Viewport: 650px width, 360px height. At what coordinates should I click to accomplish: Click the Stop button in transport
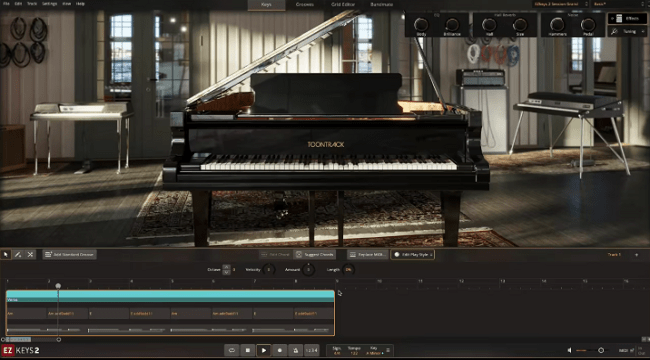pyautogui.click(x=247, y=350)
